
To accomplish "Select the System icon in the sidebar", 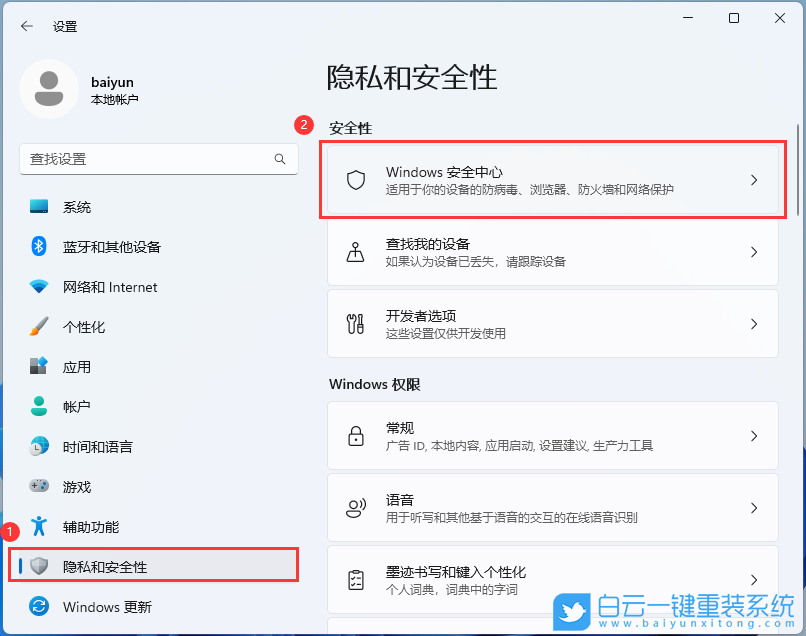I will click(x=37, y=207).
